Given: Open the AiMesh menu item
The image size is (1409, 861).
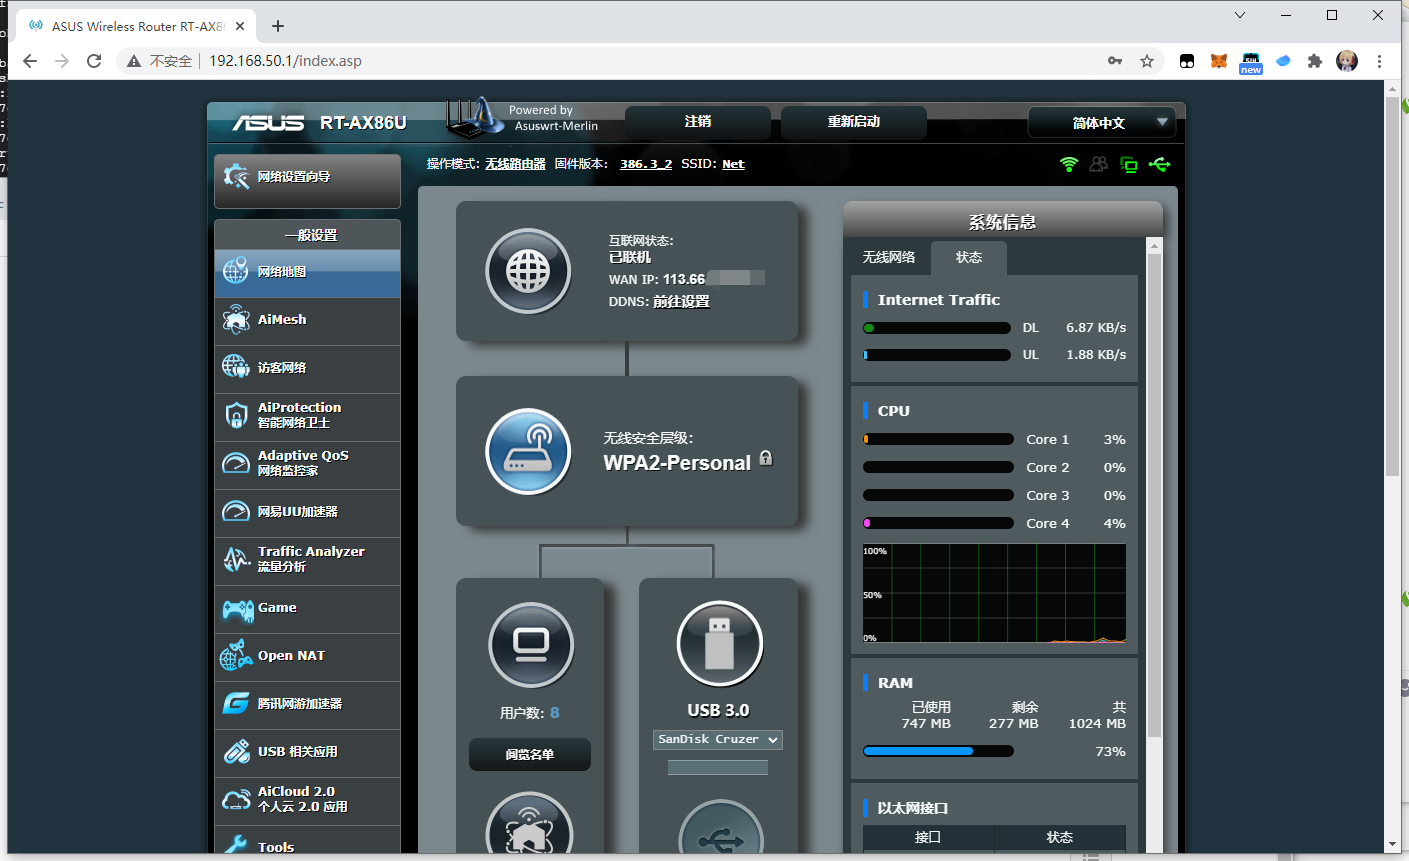Looking at the screenshot, I should pos(307,321).
